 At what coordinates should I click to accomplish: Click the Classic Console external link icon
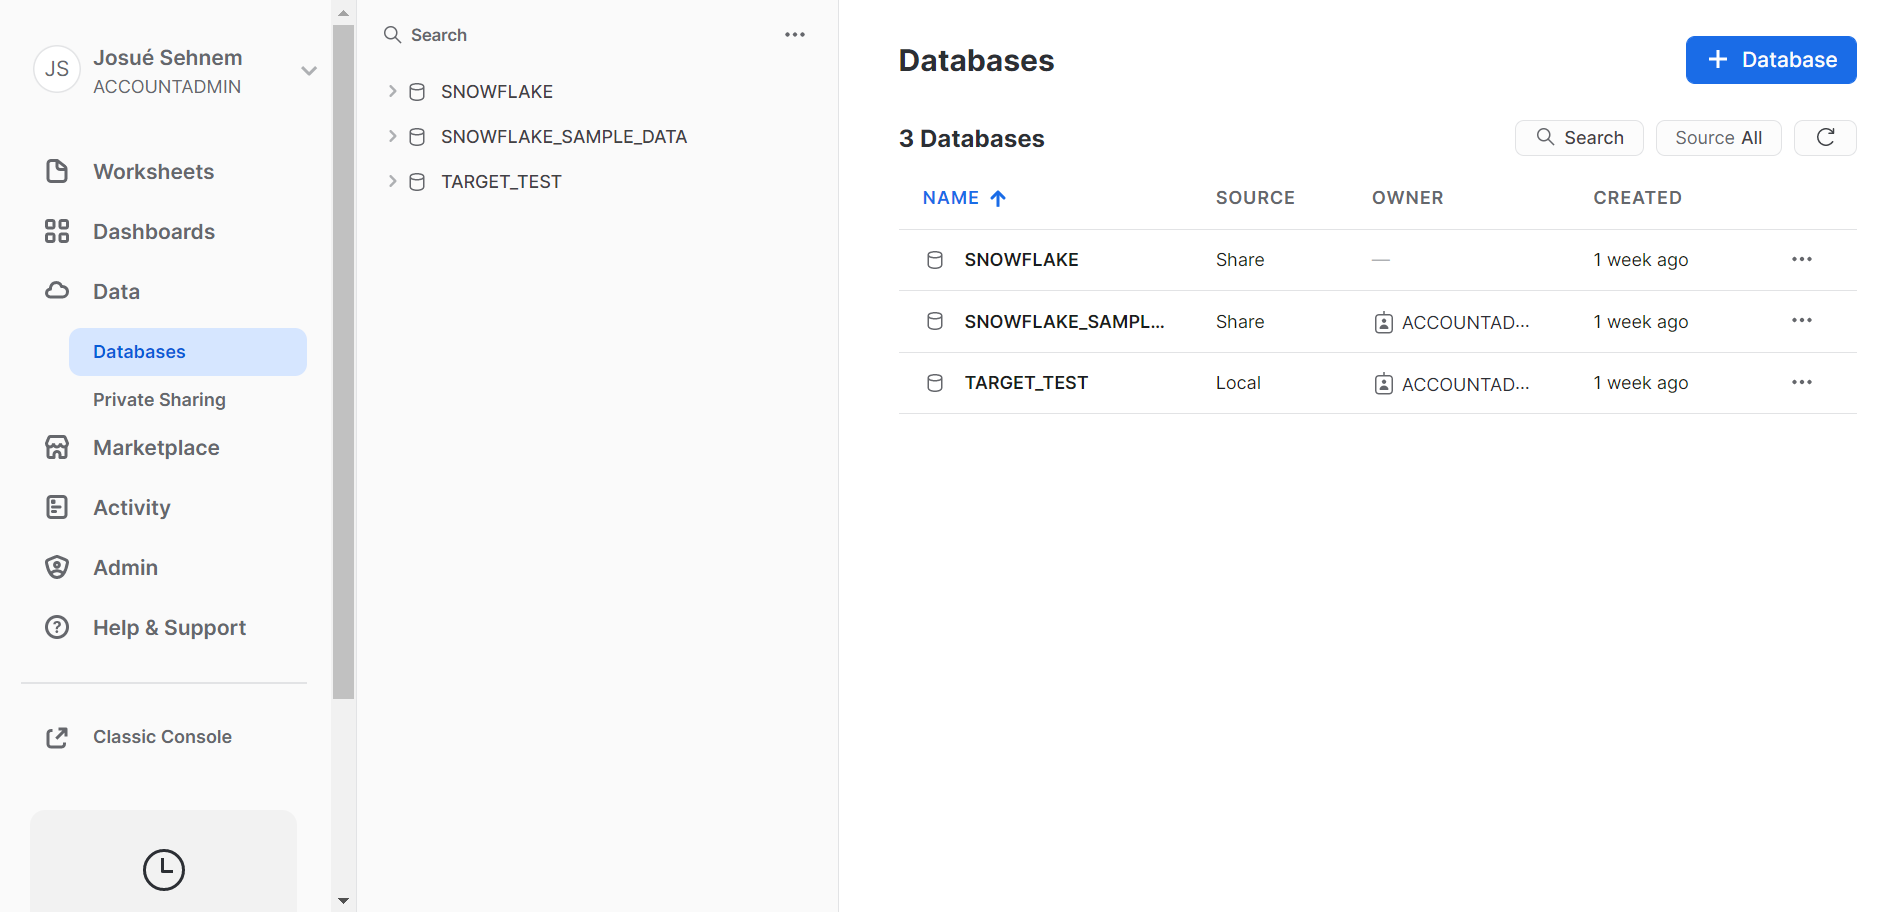coord(57,737)
